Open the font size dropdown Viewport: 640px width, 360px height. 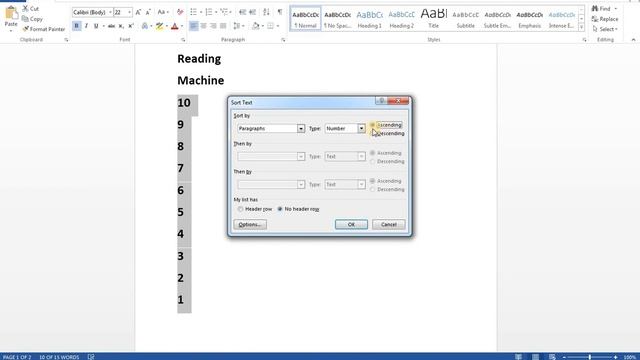coord(129,12)
